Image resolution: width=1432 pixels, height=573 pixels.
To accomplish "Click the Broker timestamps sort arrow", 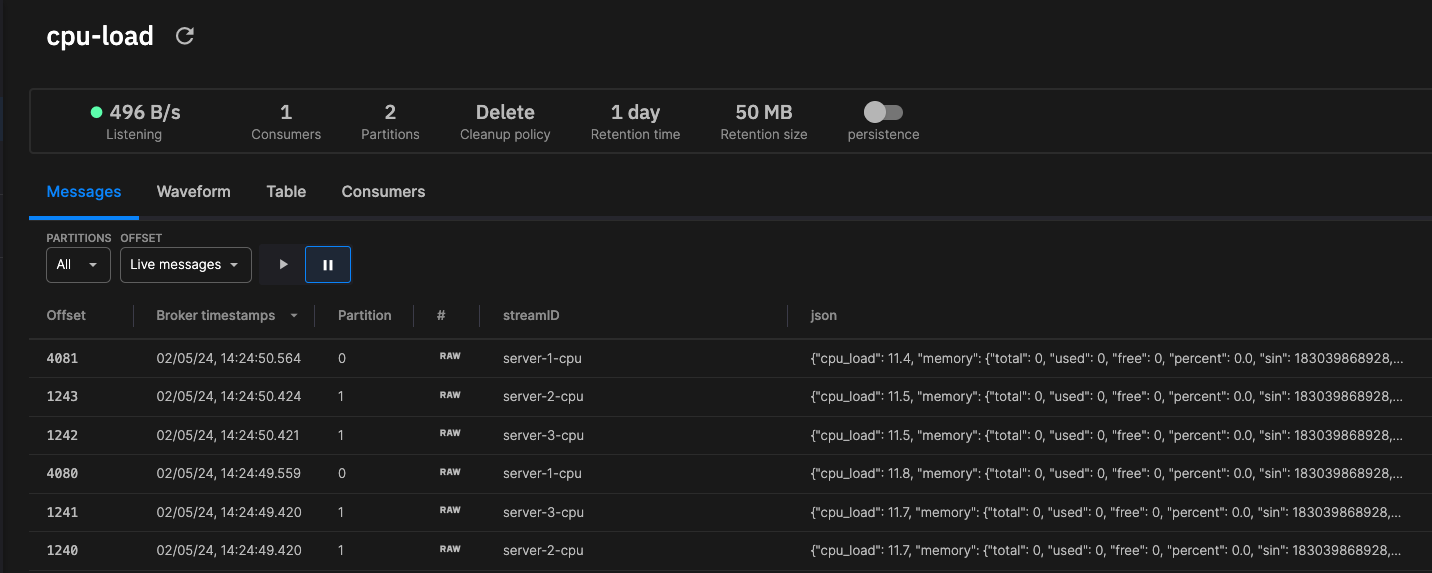I will [x=294, y=316].
